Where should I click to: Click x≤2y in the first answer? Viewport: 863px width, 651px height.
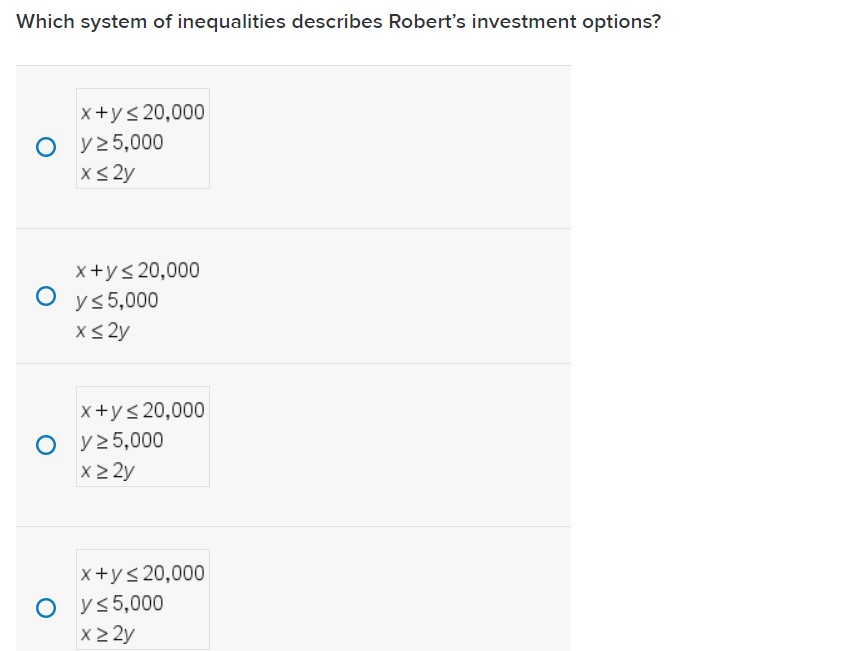pyautogui.click(x=107, y=172)
